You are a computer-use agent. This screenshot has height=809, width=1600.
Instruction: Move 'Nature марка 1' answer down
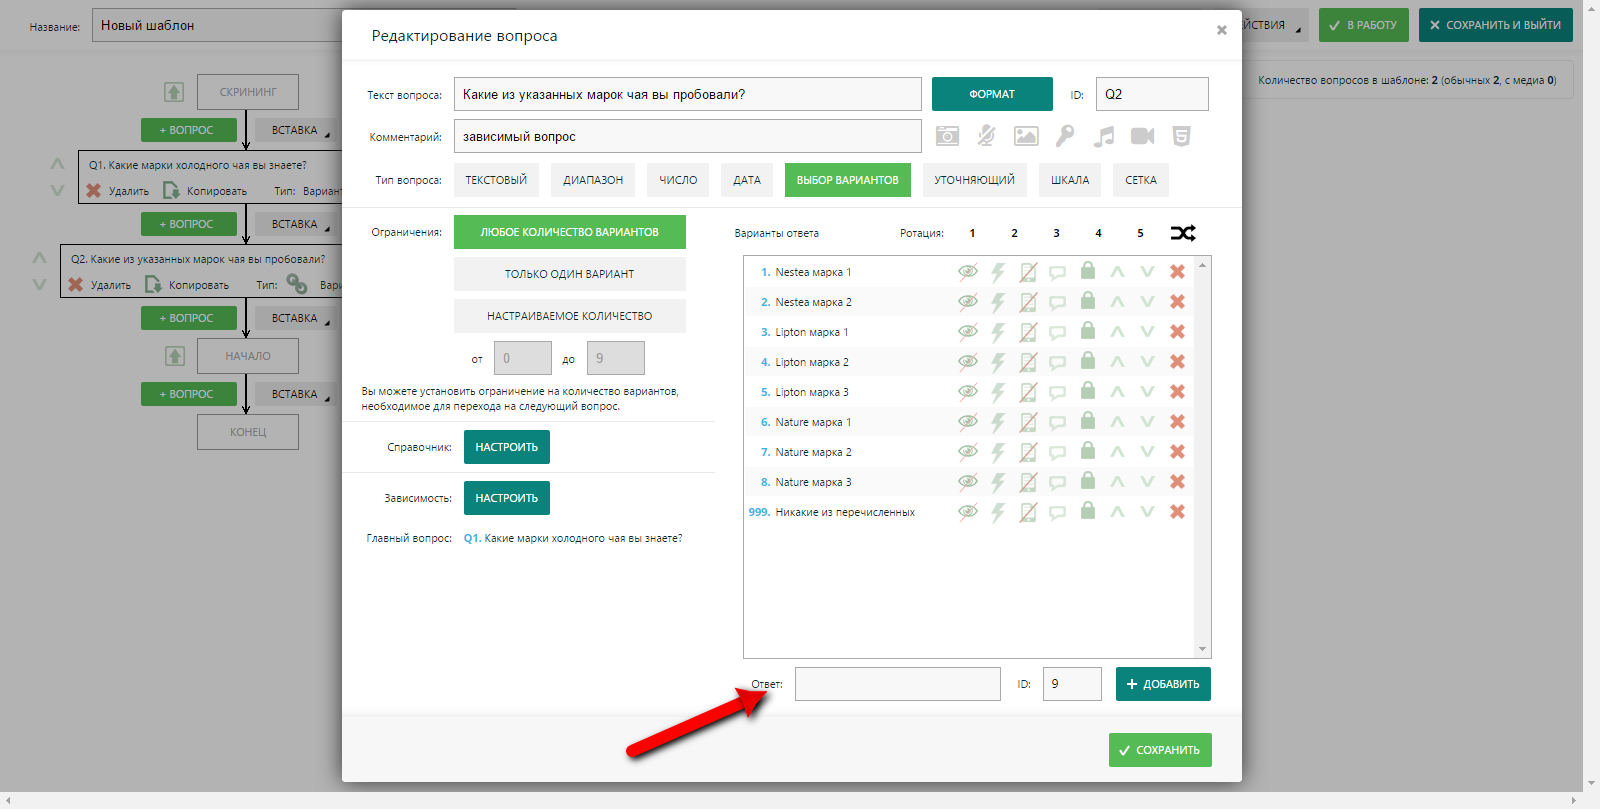pos(1147,422)
